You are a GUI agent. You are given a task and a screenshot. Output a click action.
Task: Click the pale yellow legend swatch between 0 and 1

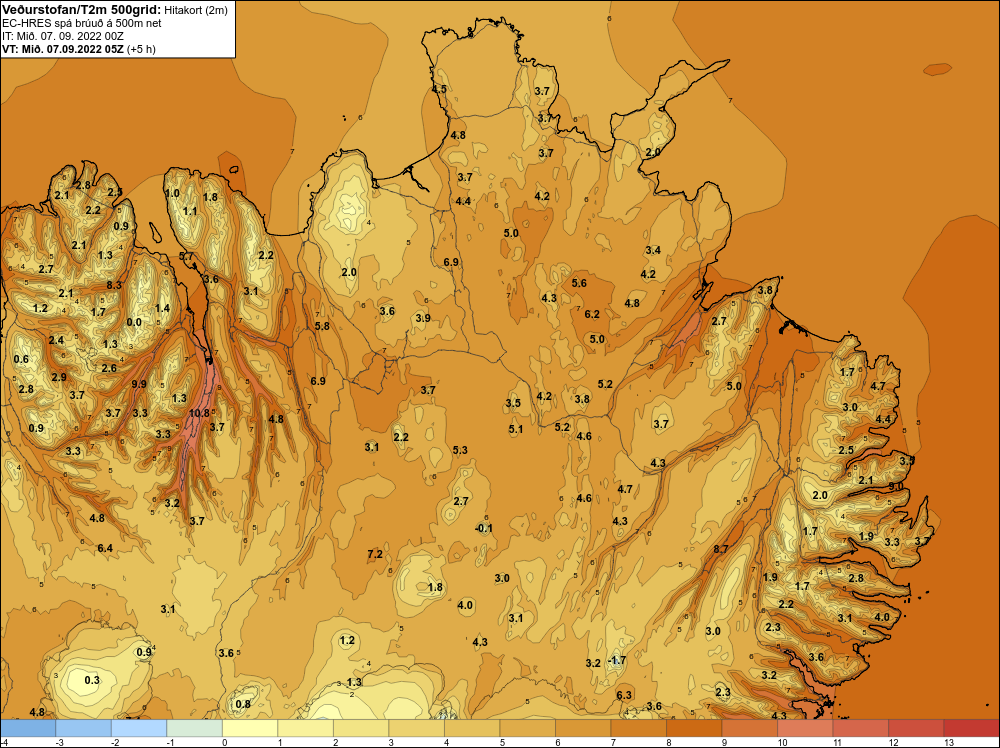[x=250, y=728]
